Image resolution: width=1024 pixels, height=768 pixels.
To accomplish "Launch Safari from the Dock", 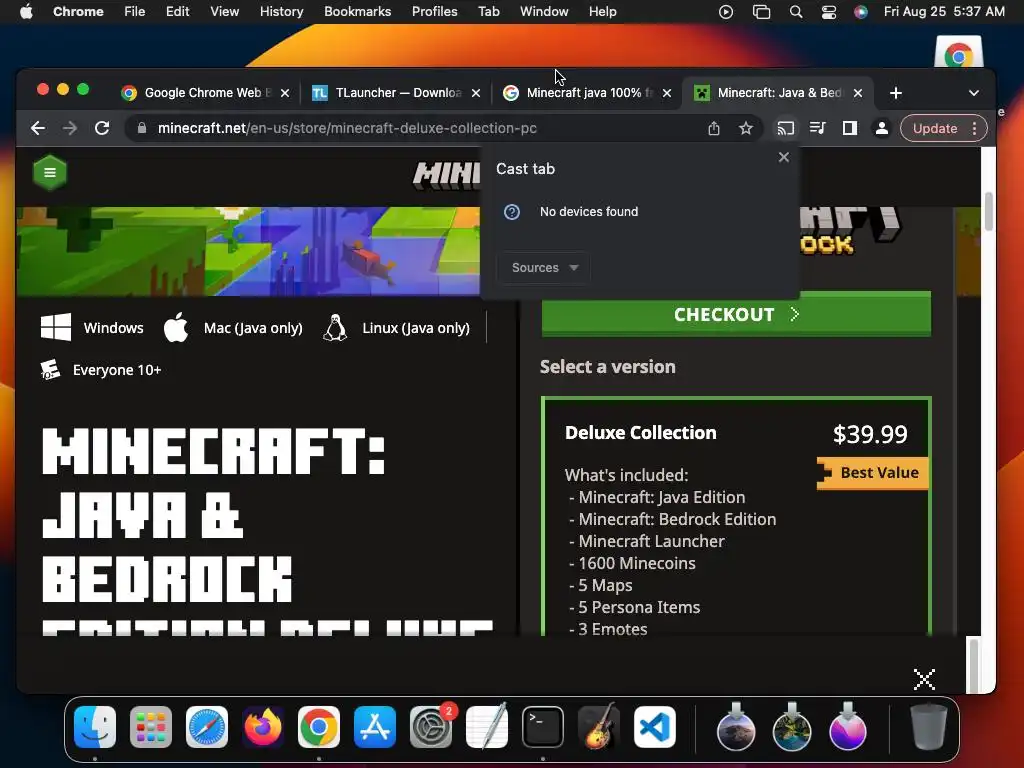I will [207, 727].
